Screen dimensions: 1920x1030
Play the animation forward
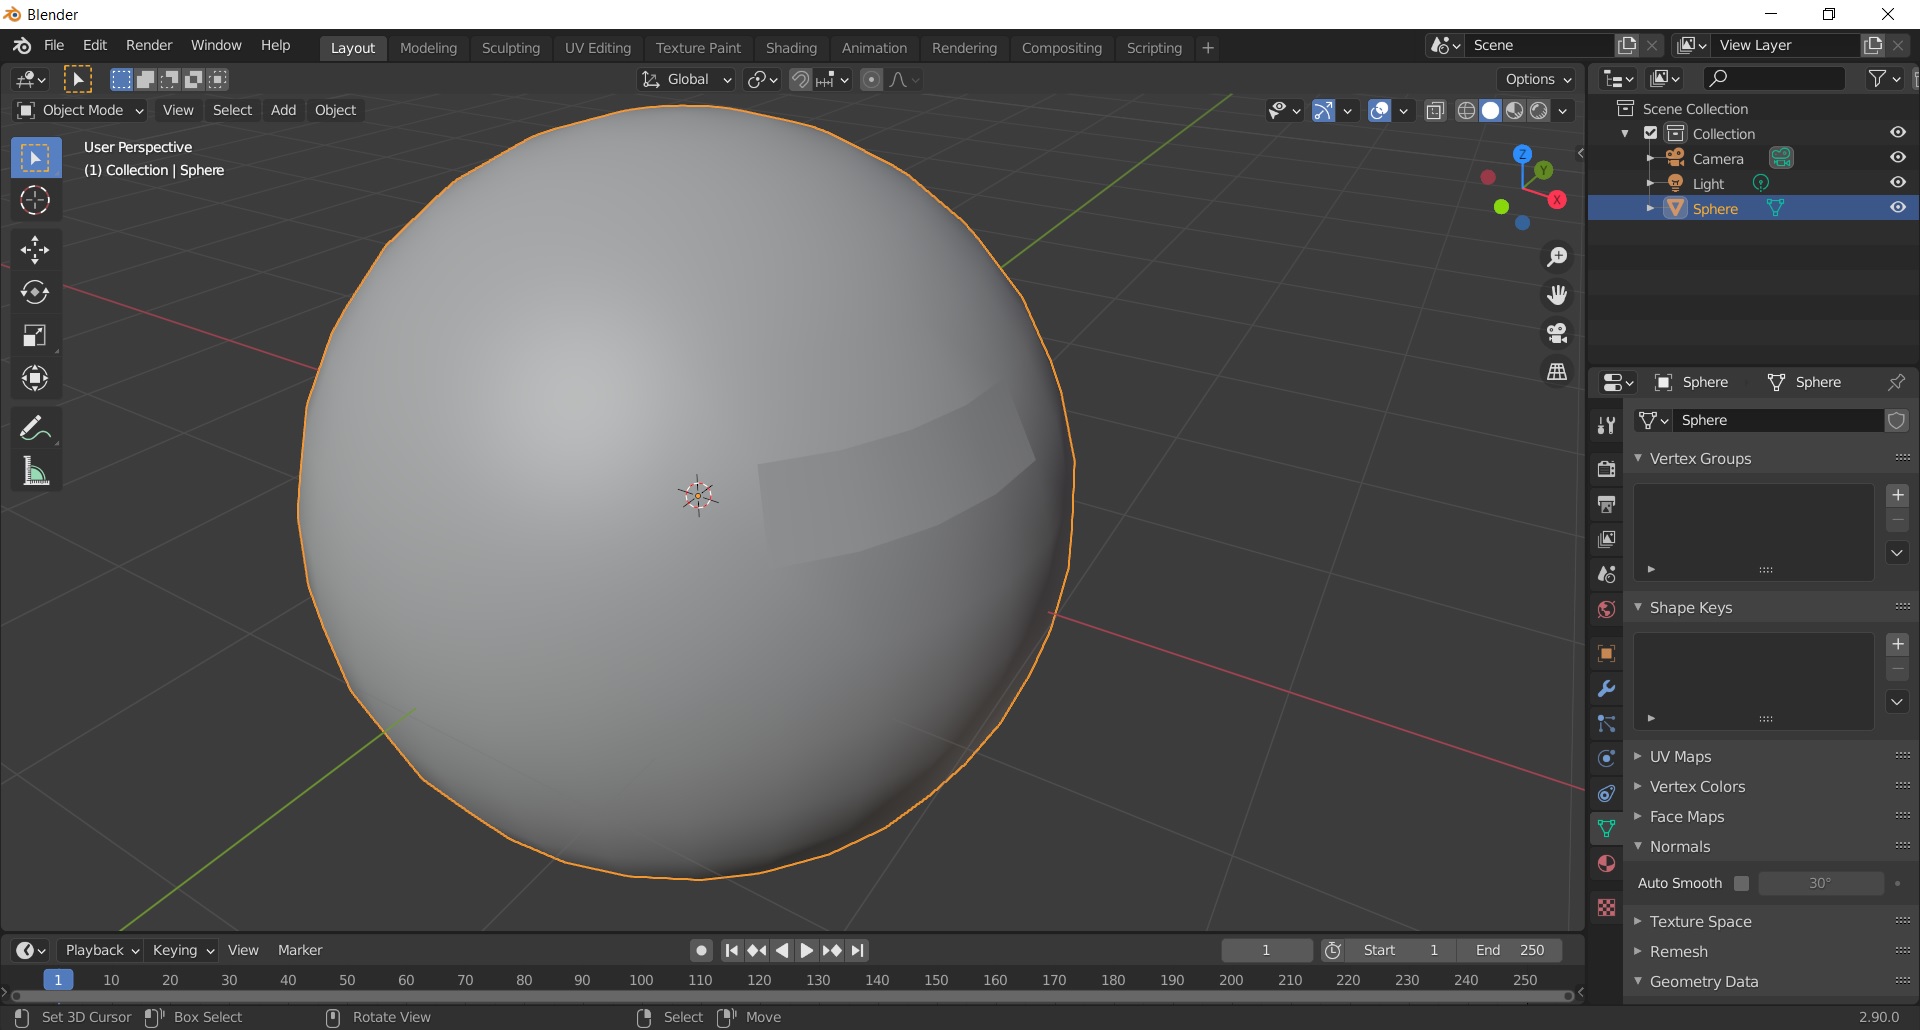click(x=806, y=950)
